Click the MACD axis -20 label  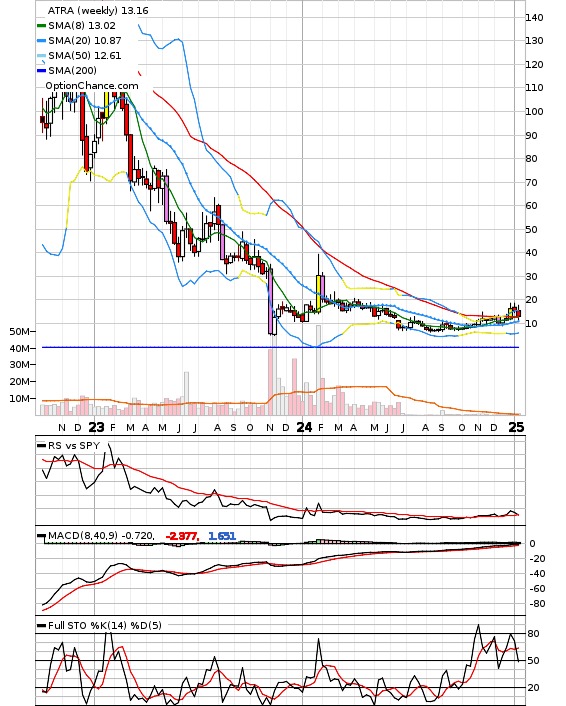pos(537,558)
